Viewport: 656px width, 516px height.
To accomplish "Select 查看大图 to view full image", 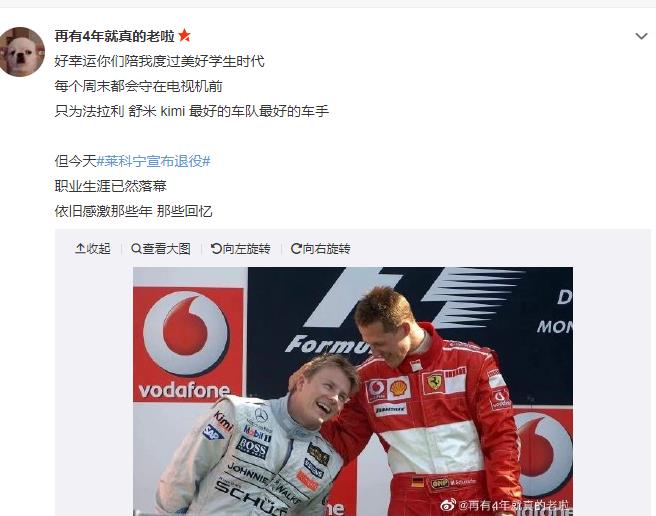I will (167, 249).
